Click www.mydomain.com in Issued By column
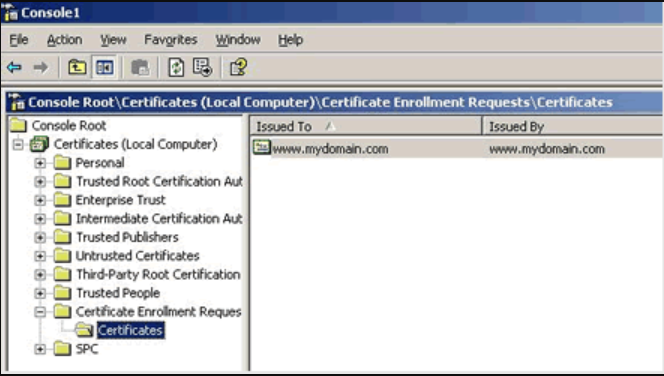Image resolution: width=664 pixels, height=376 pixels. [547, 149]
